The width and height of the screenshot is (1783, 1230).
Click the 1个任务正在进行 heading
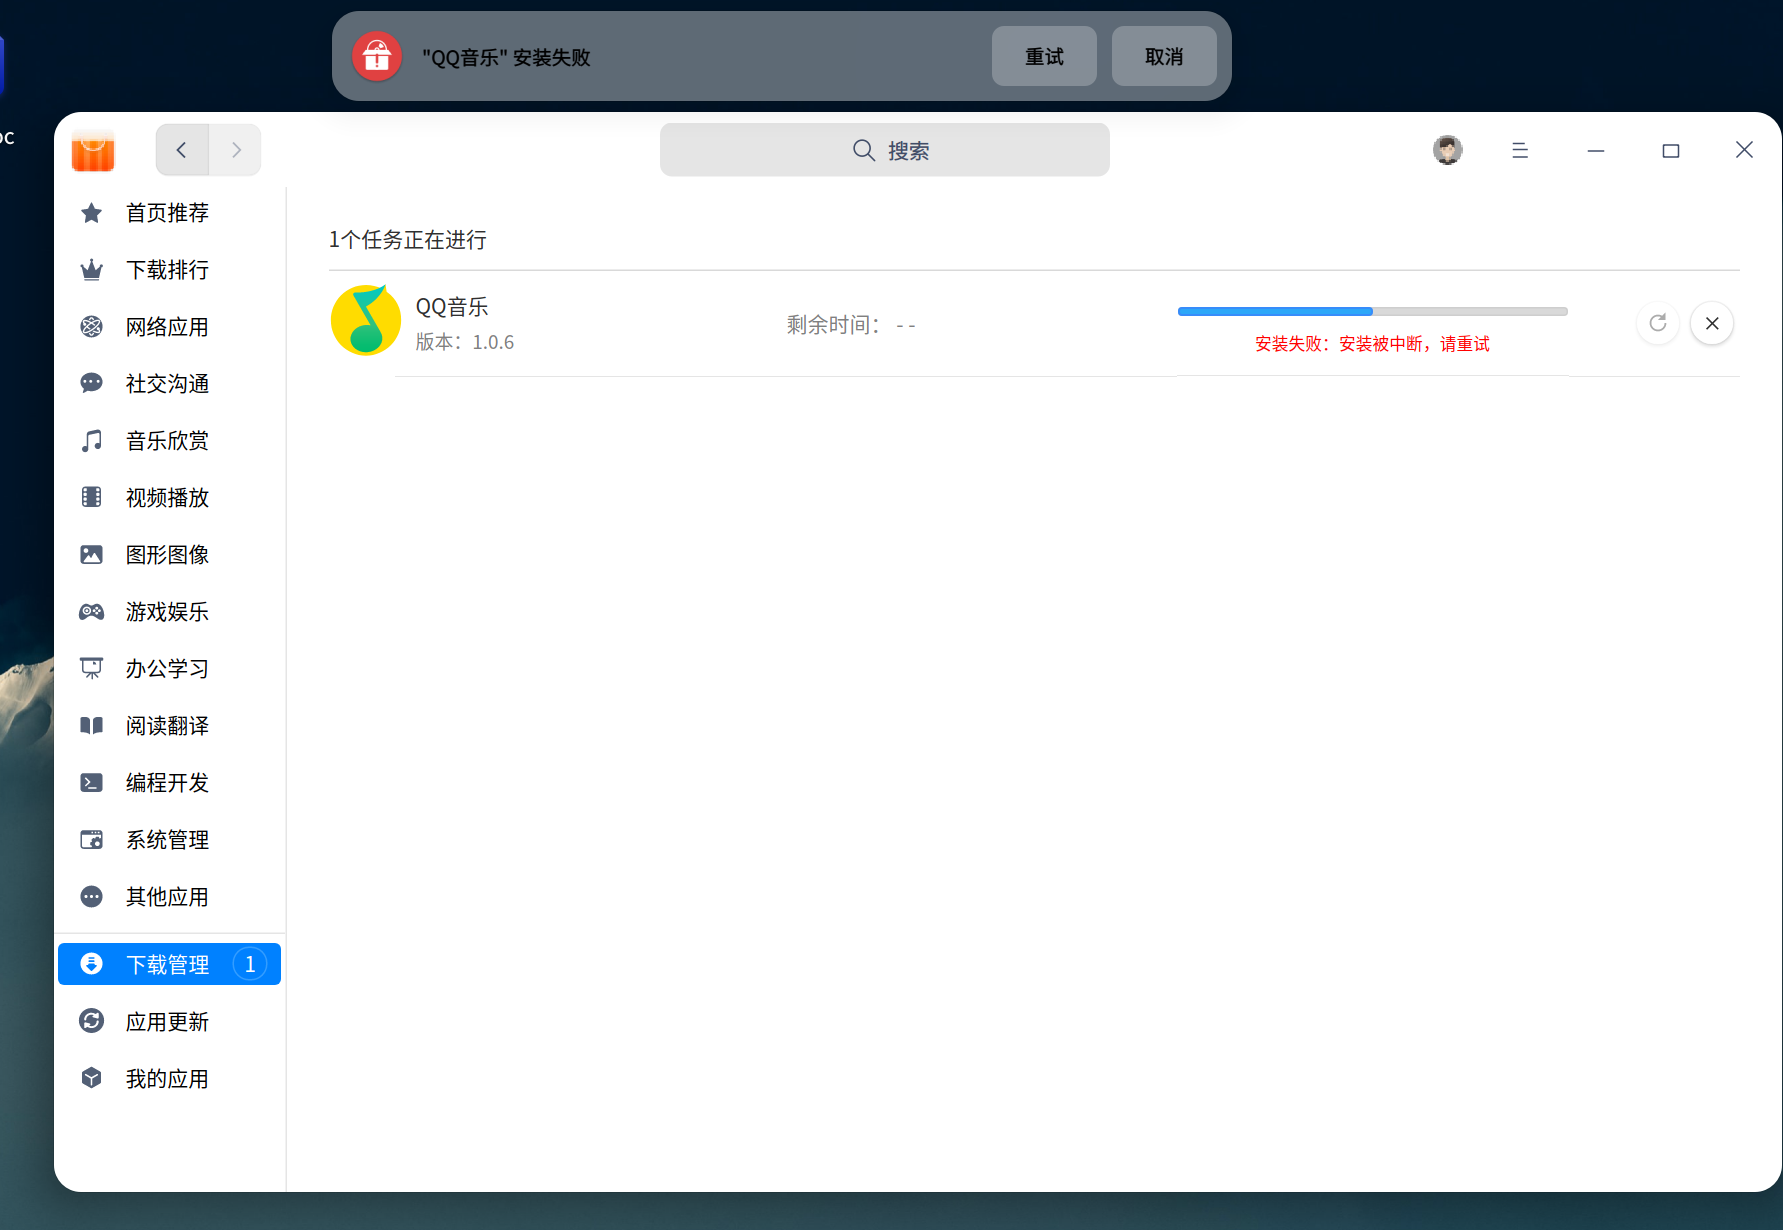point(408,240)
